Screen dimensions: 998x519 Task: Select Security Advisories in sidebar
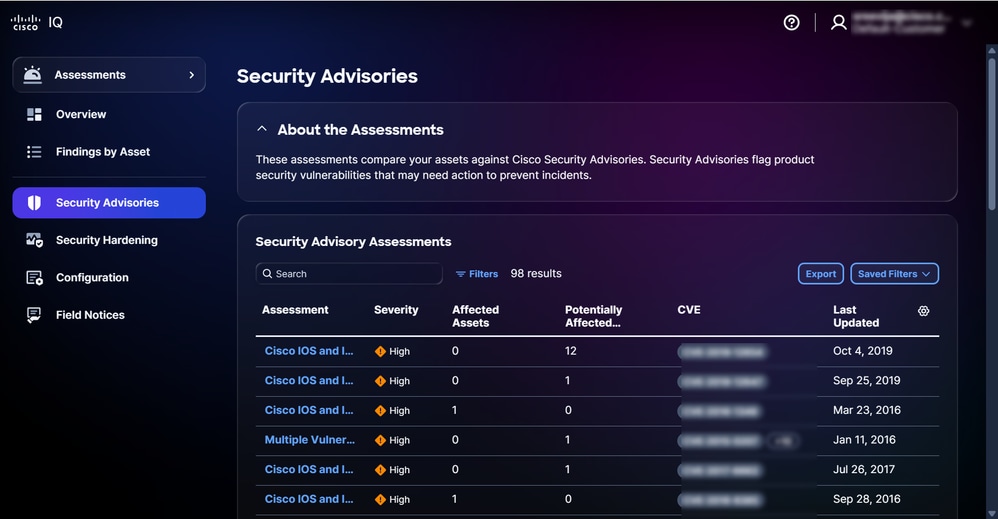point(109,203)
